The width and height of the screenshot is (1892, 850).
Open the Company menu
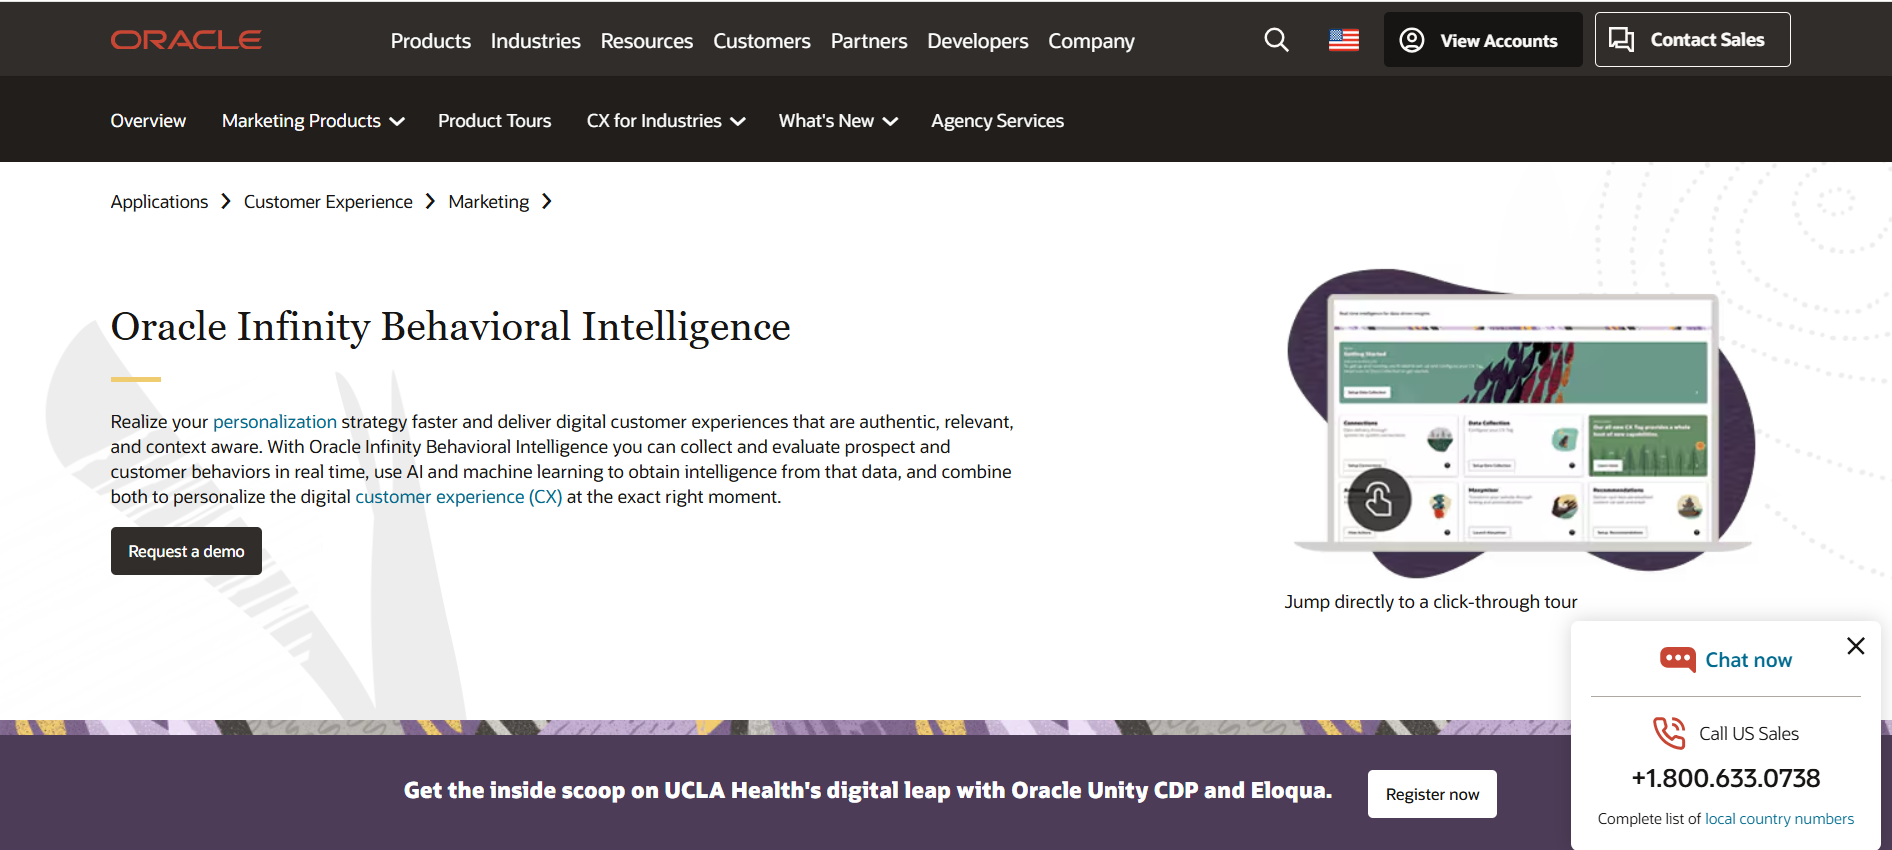tap(1091, 41)
